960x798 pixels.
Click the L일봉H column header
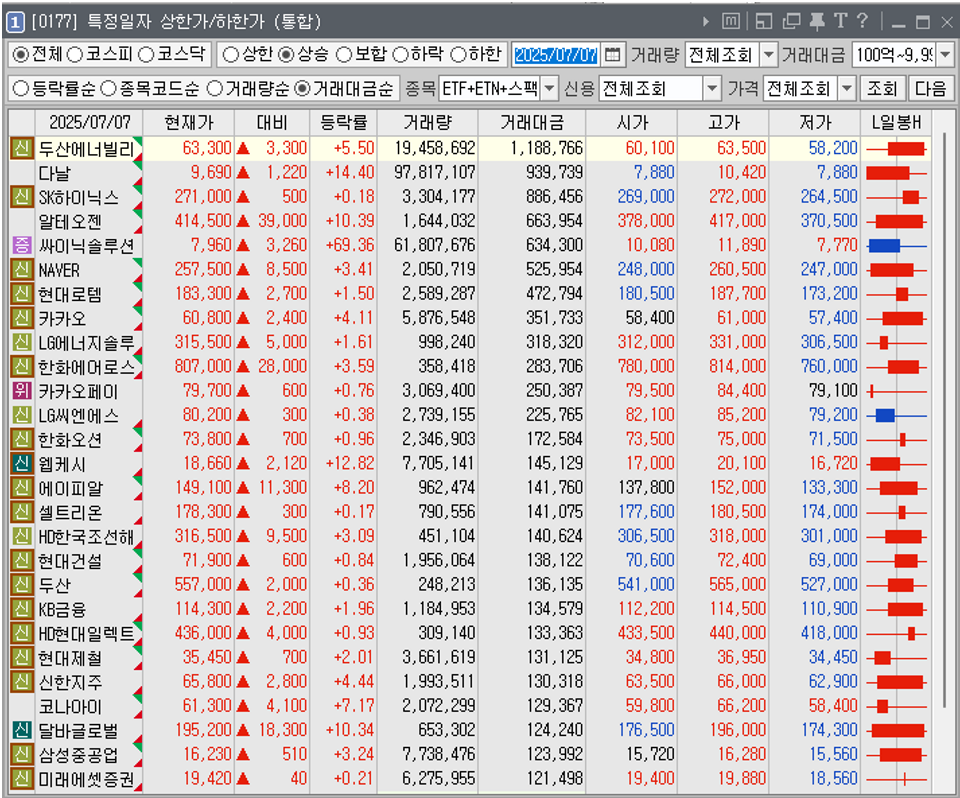pyautogui.click(x=896, y=122)
